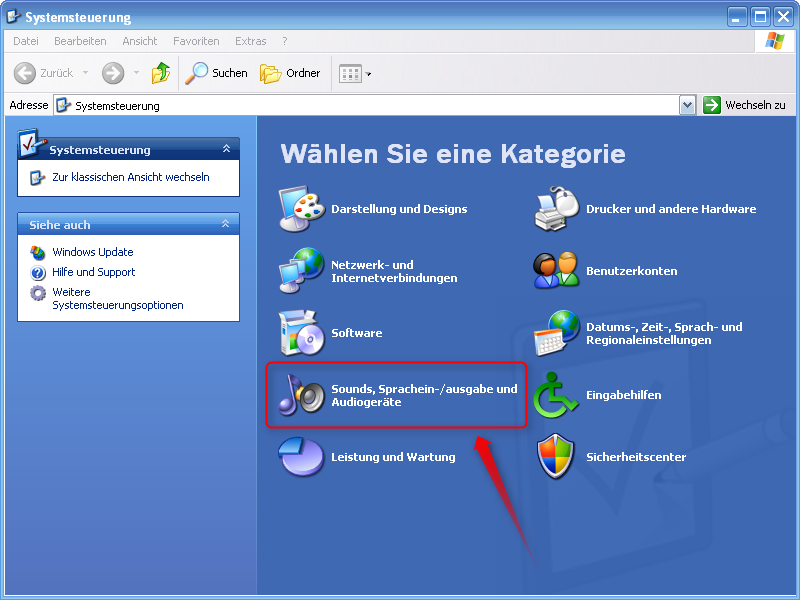Open the Software category label
Image resolution: width=800 pixels, height=600 pixels.
[x=357, y=333]
